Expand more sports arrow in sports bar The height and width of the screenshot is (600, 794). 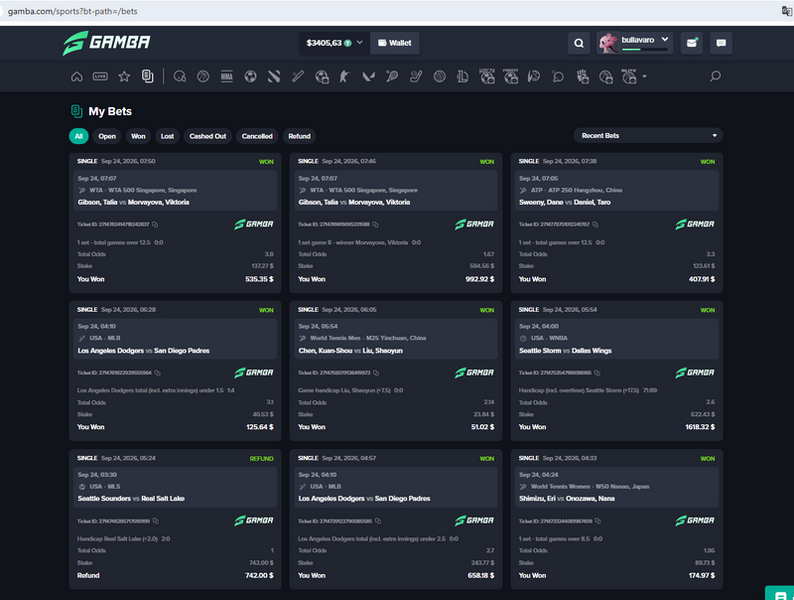tap(644, 76)
